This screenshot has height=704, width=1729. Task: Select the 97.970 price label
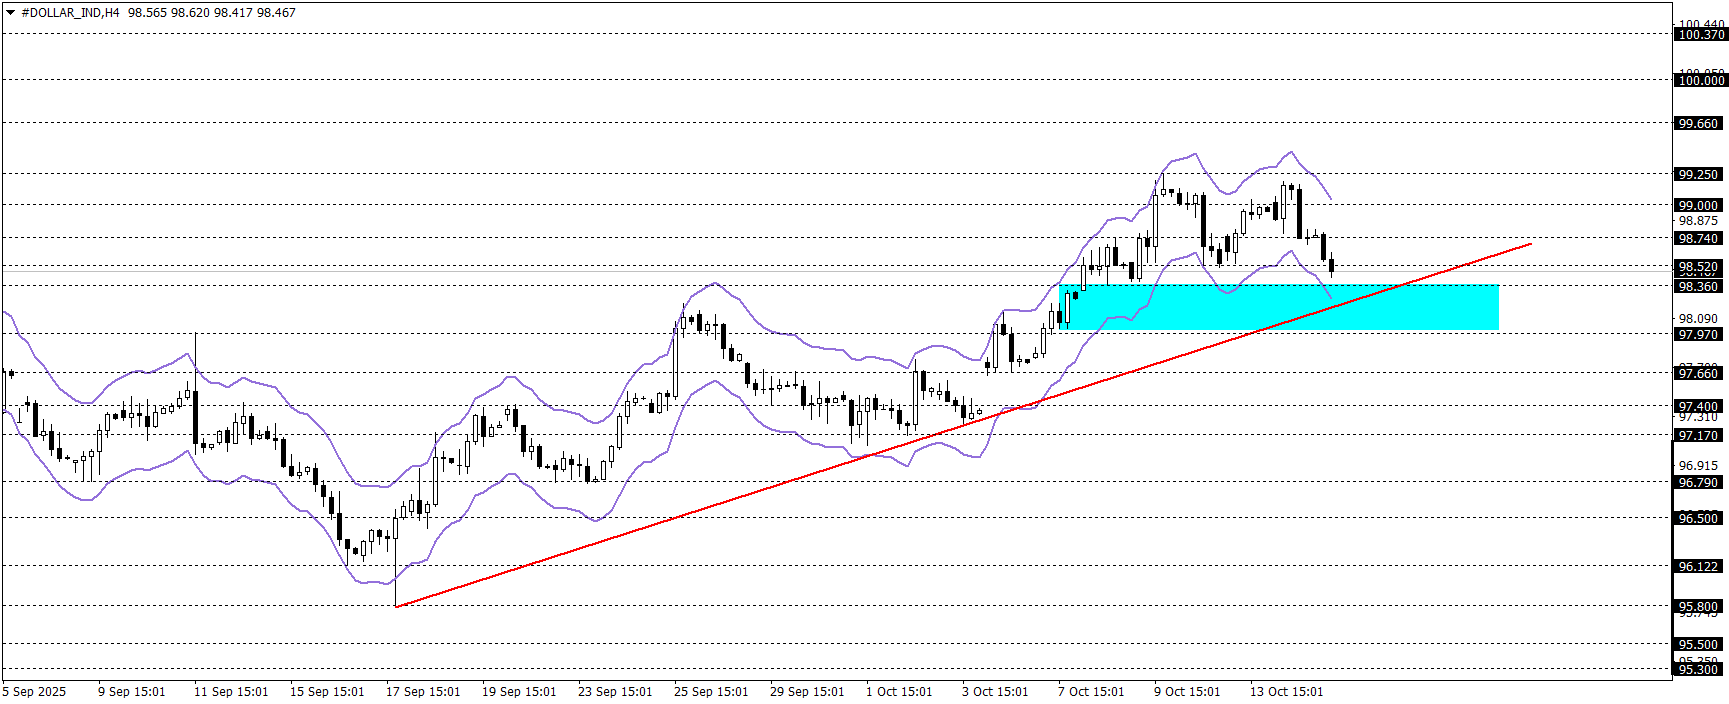1698,335
